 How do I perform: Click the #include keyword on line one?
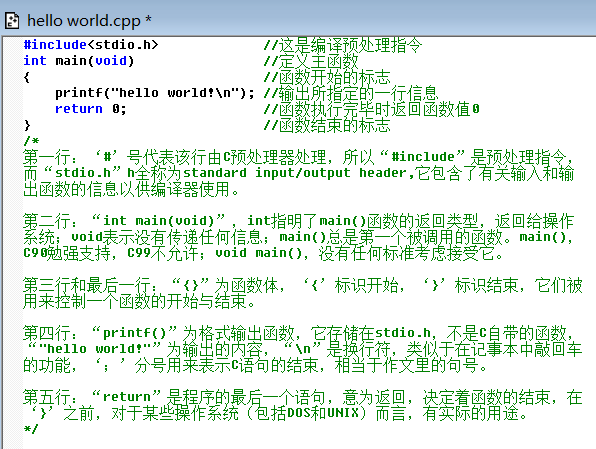(x=55, y=45)
